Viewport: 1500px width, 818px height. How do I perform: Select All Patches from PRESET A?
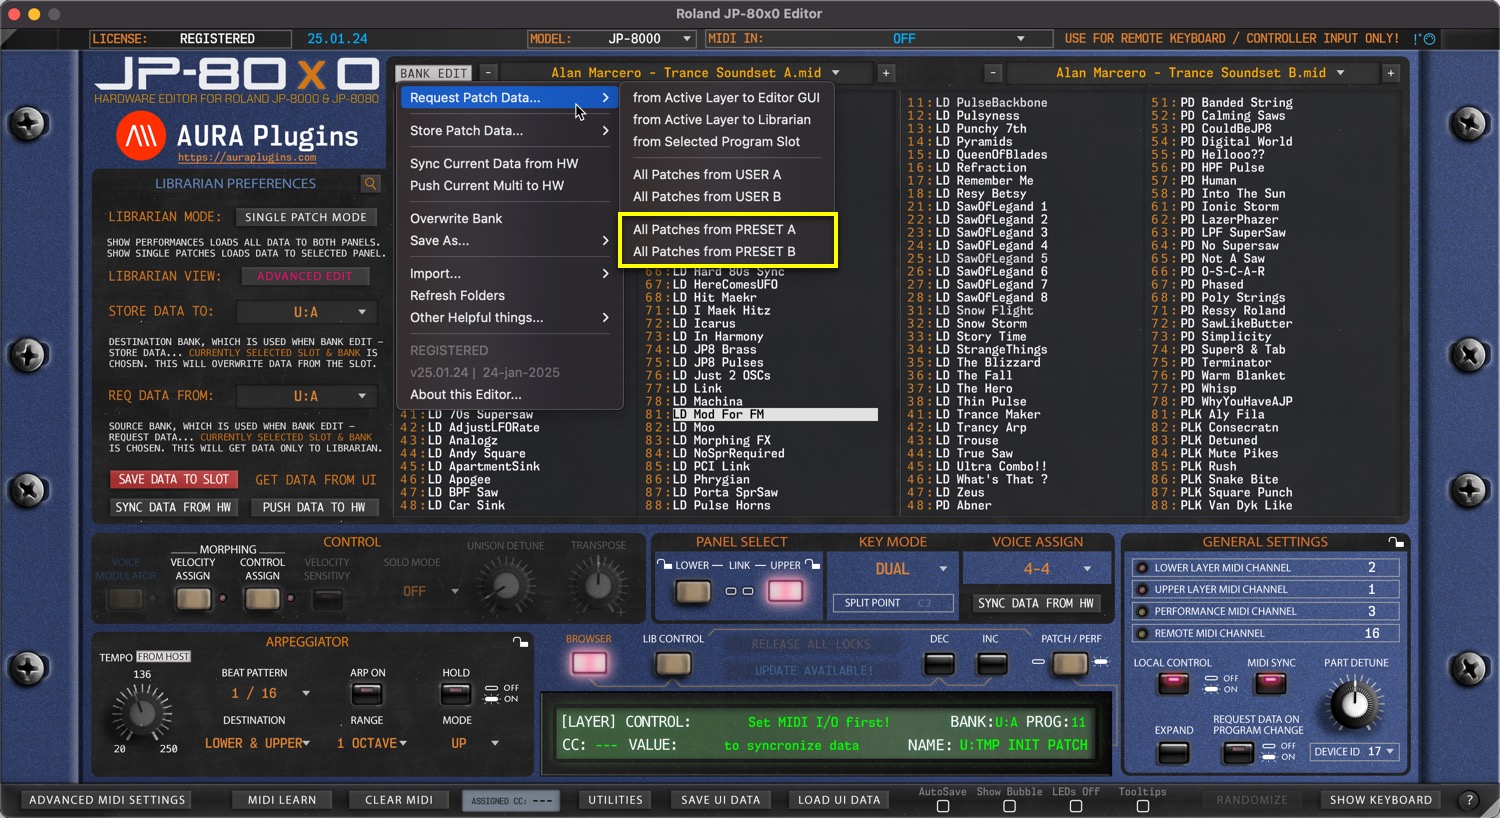click(x=714, y=230)
